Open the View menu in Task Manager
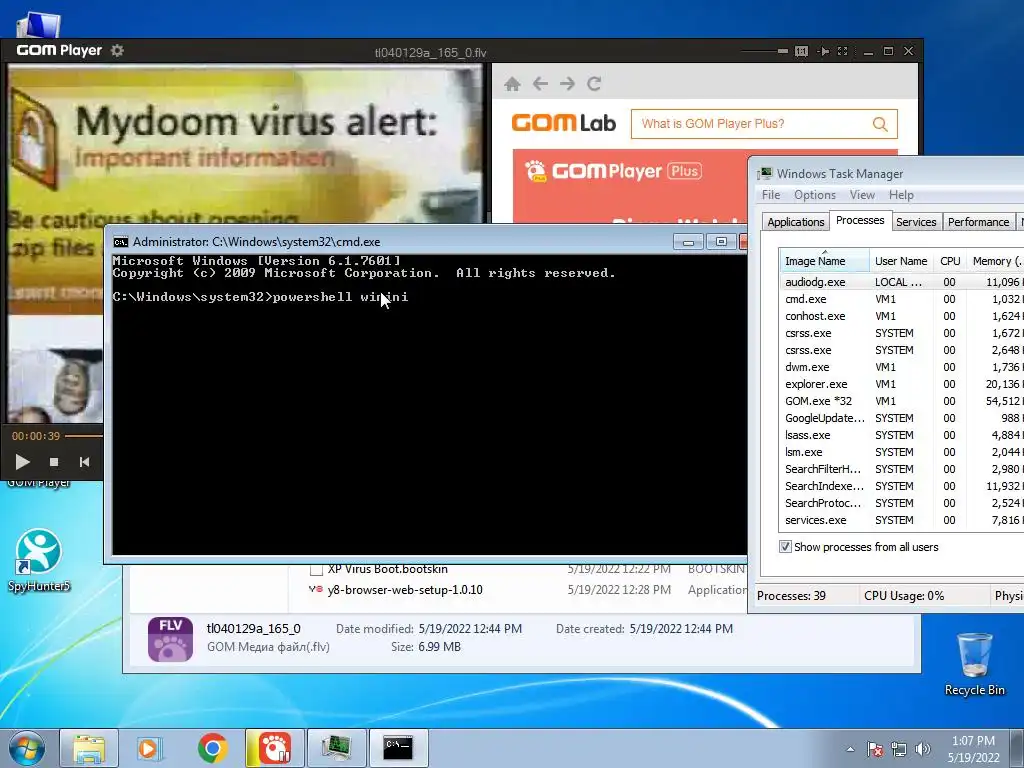This screenshot has height=768, width=1024. [x=862, y=195]
